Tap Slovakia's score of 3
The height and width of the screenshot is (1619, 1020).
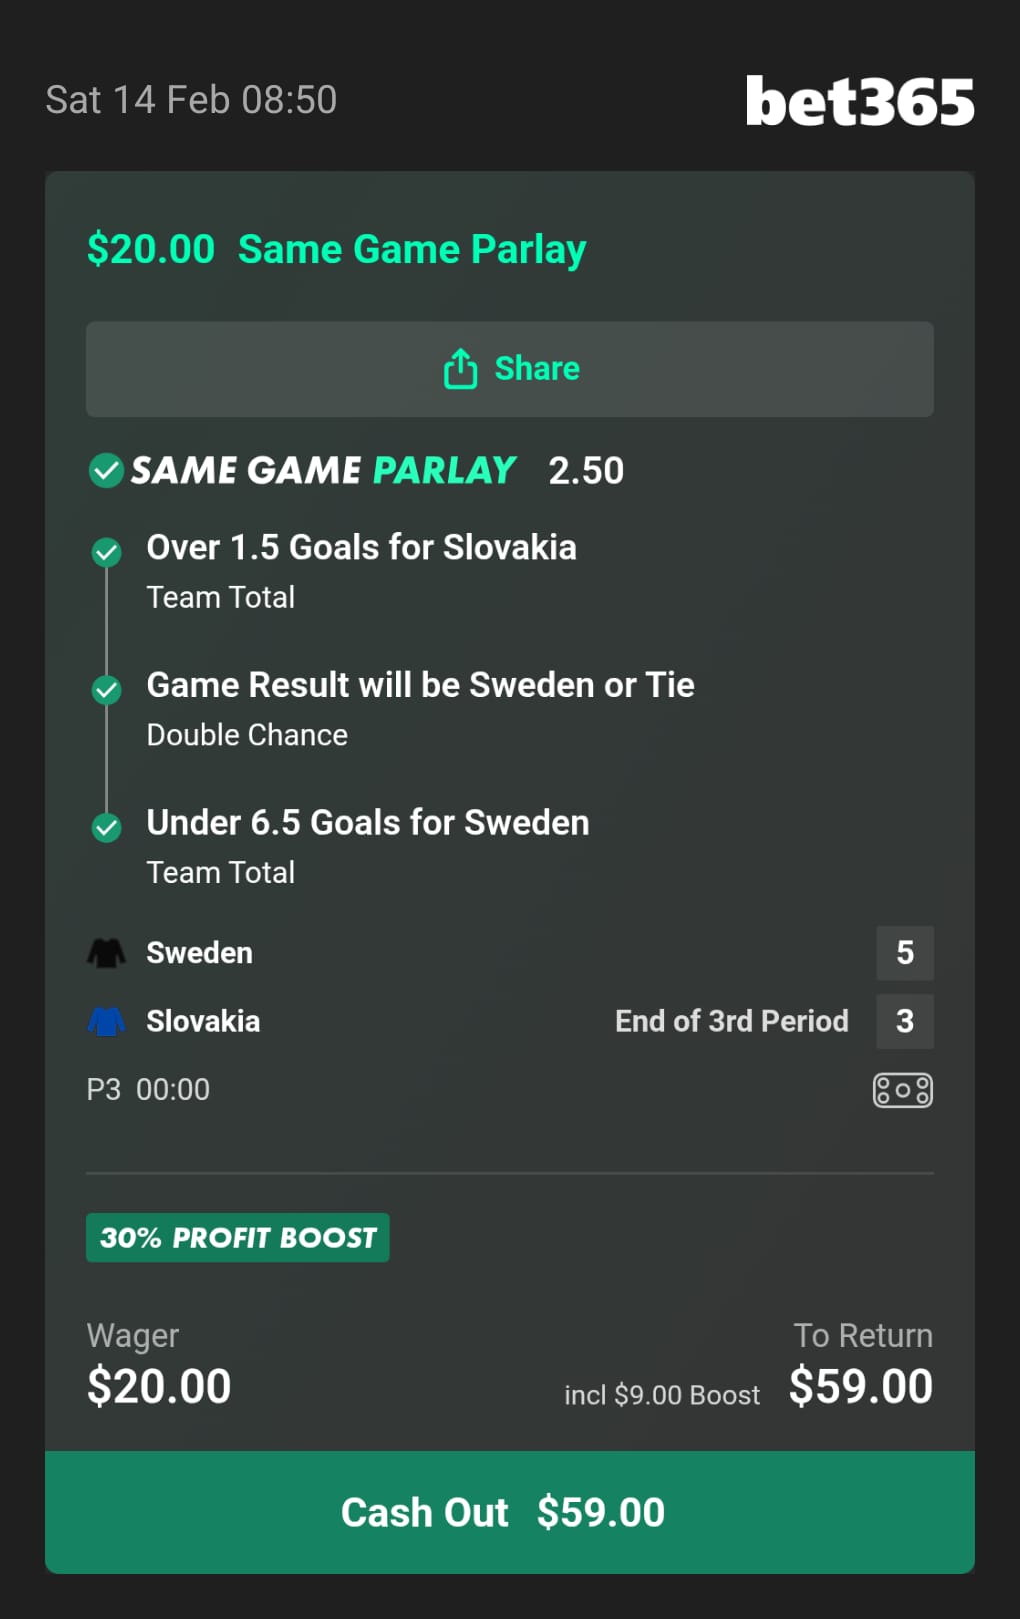[905, 1021]
